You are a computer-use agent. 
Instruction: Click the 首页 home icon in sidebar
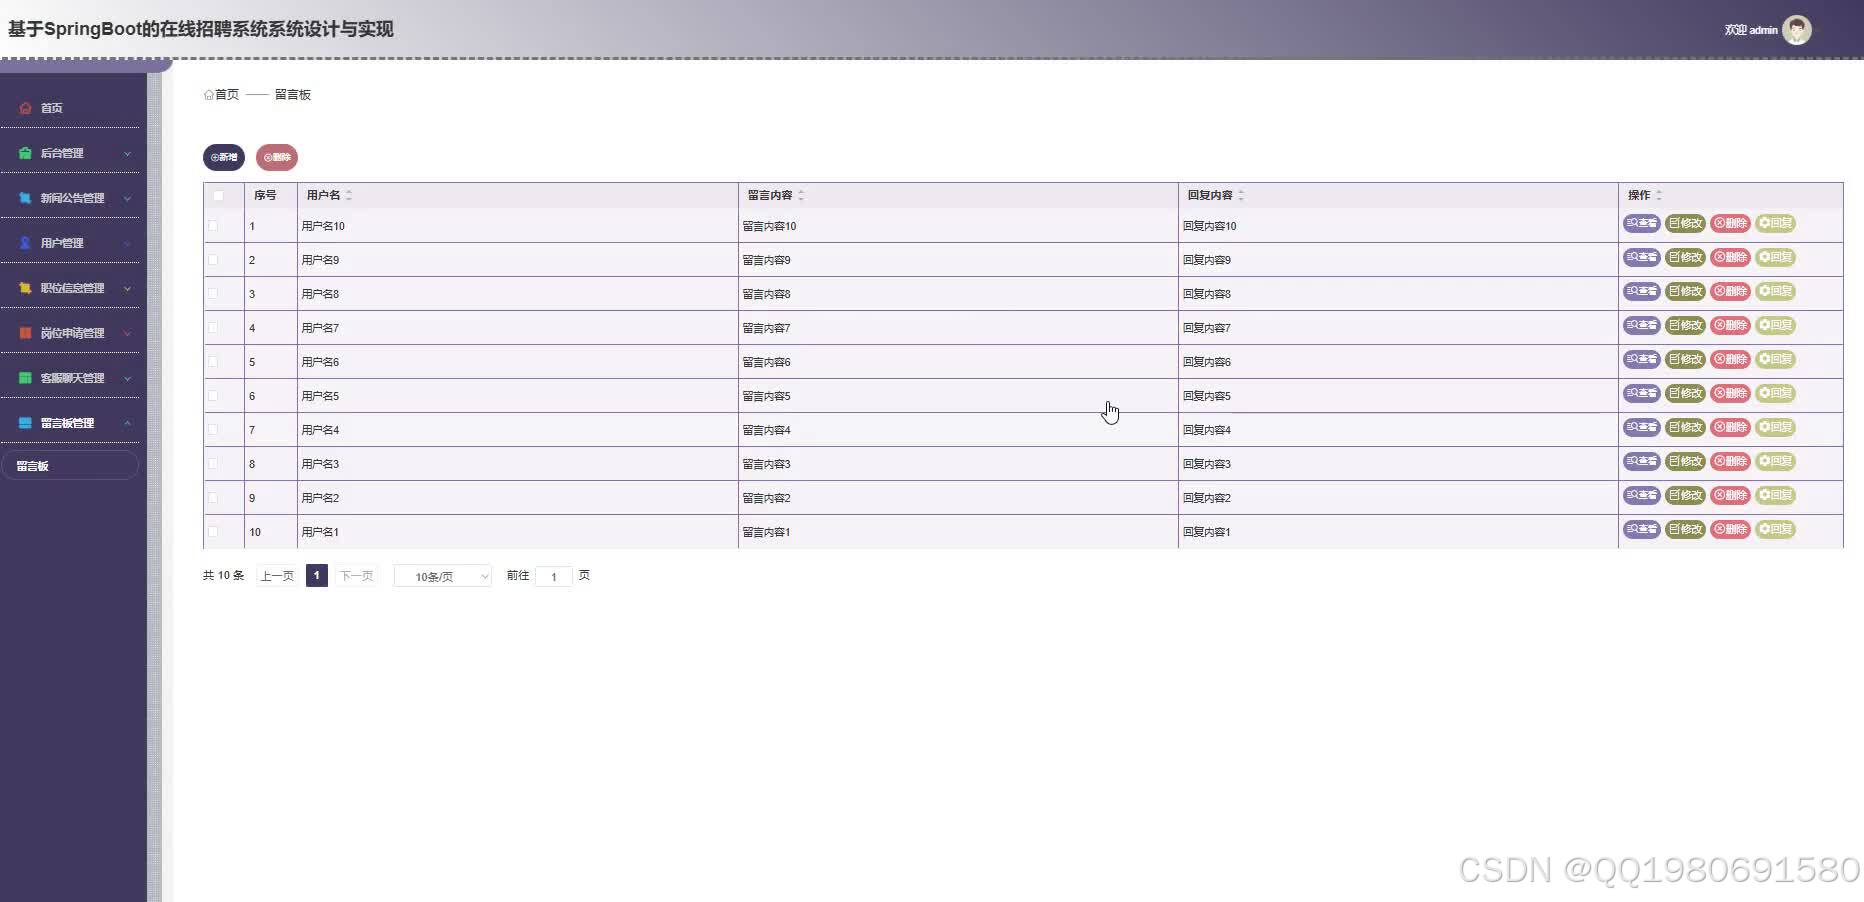25,108
